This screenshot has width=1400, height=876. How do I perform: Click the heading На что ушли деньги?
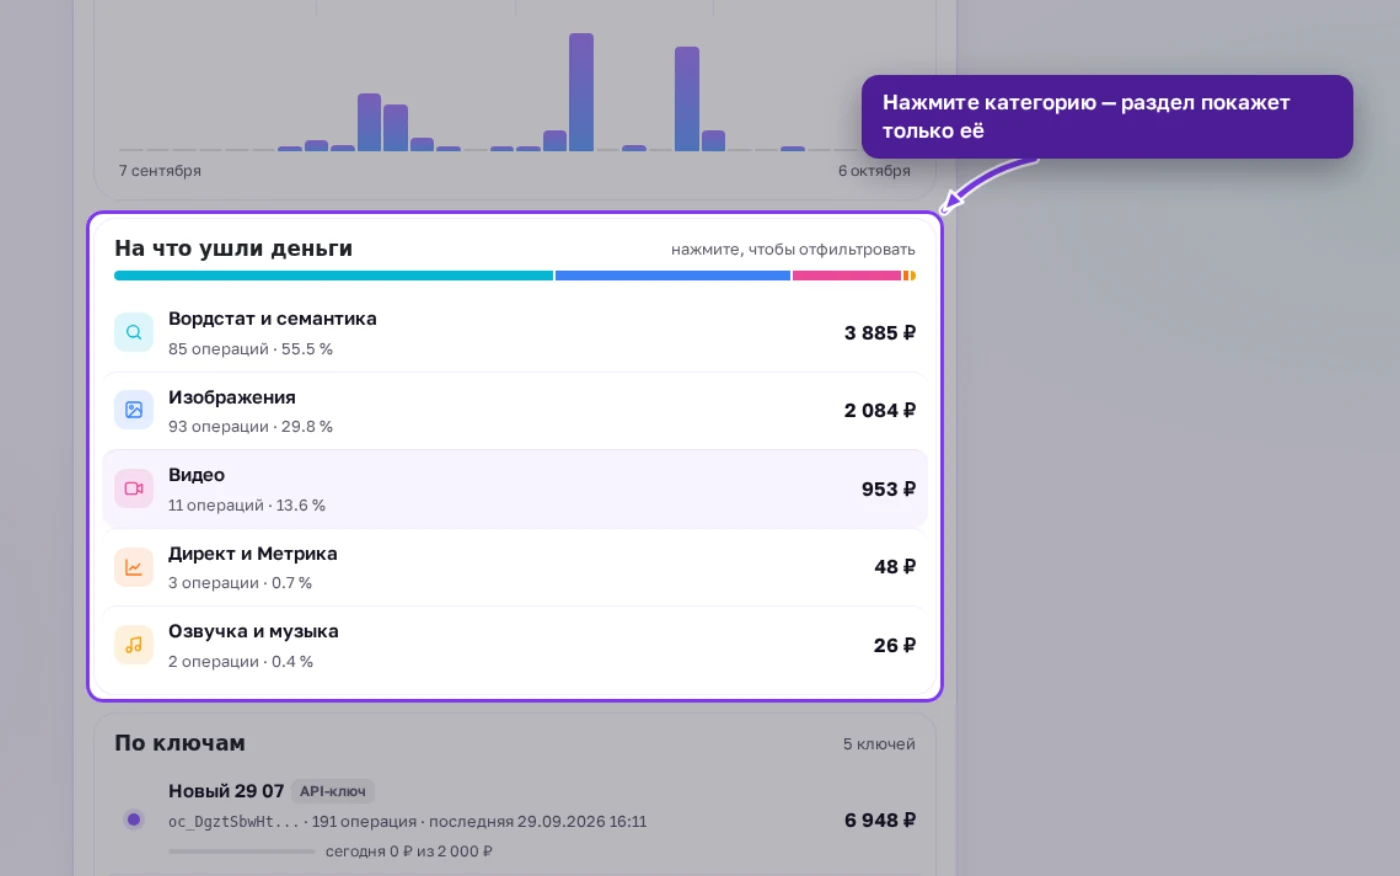click(x=233, y=248)
